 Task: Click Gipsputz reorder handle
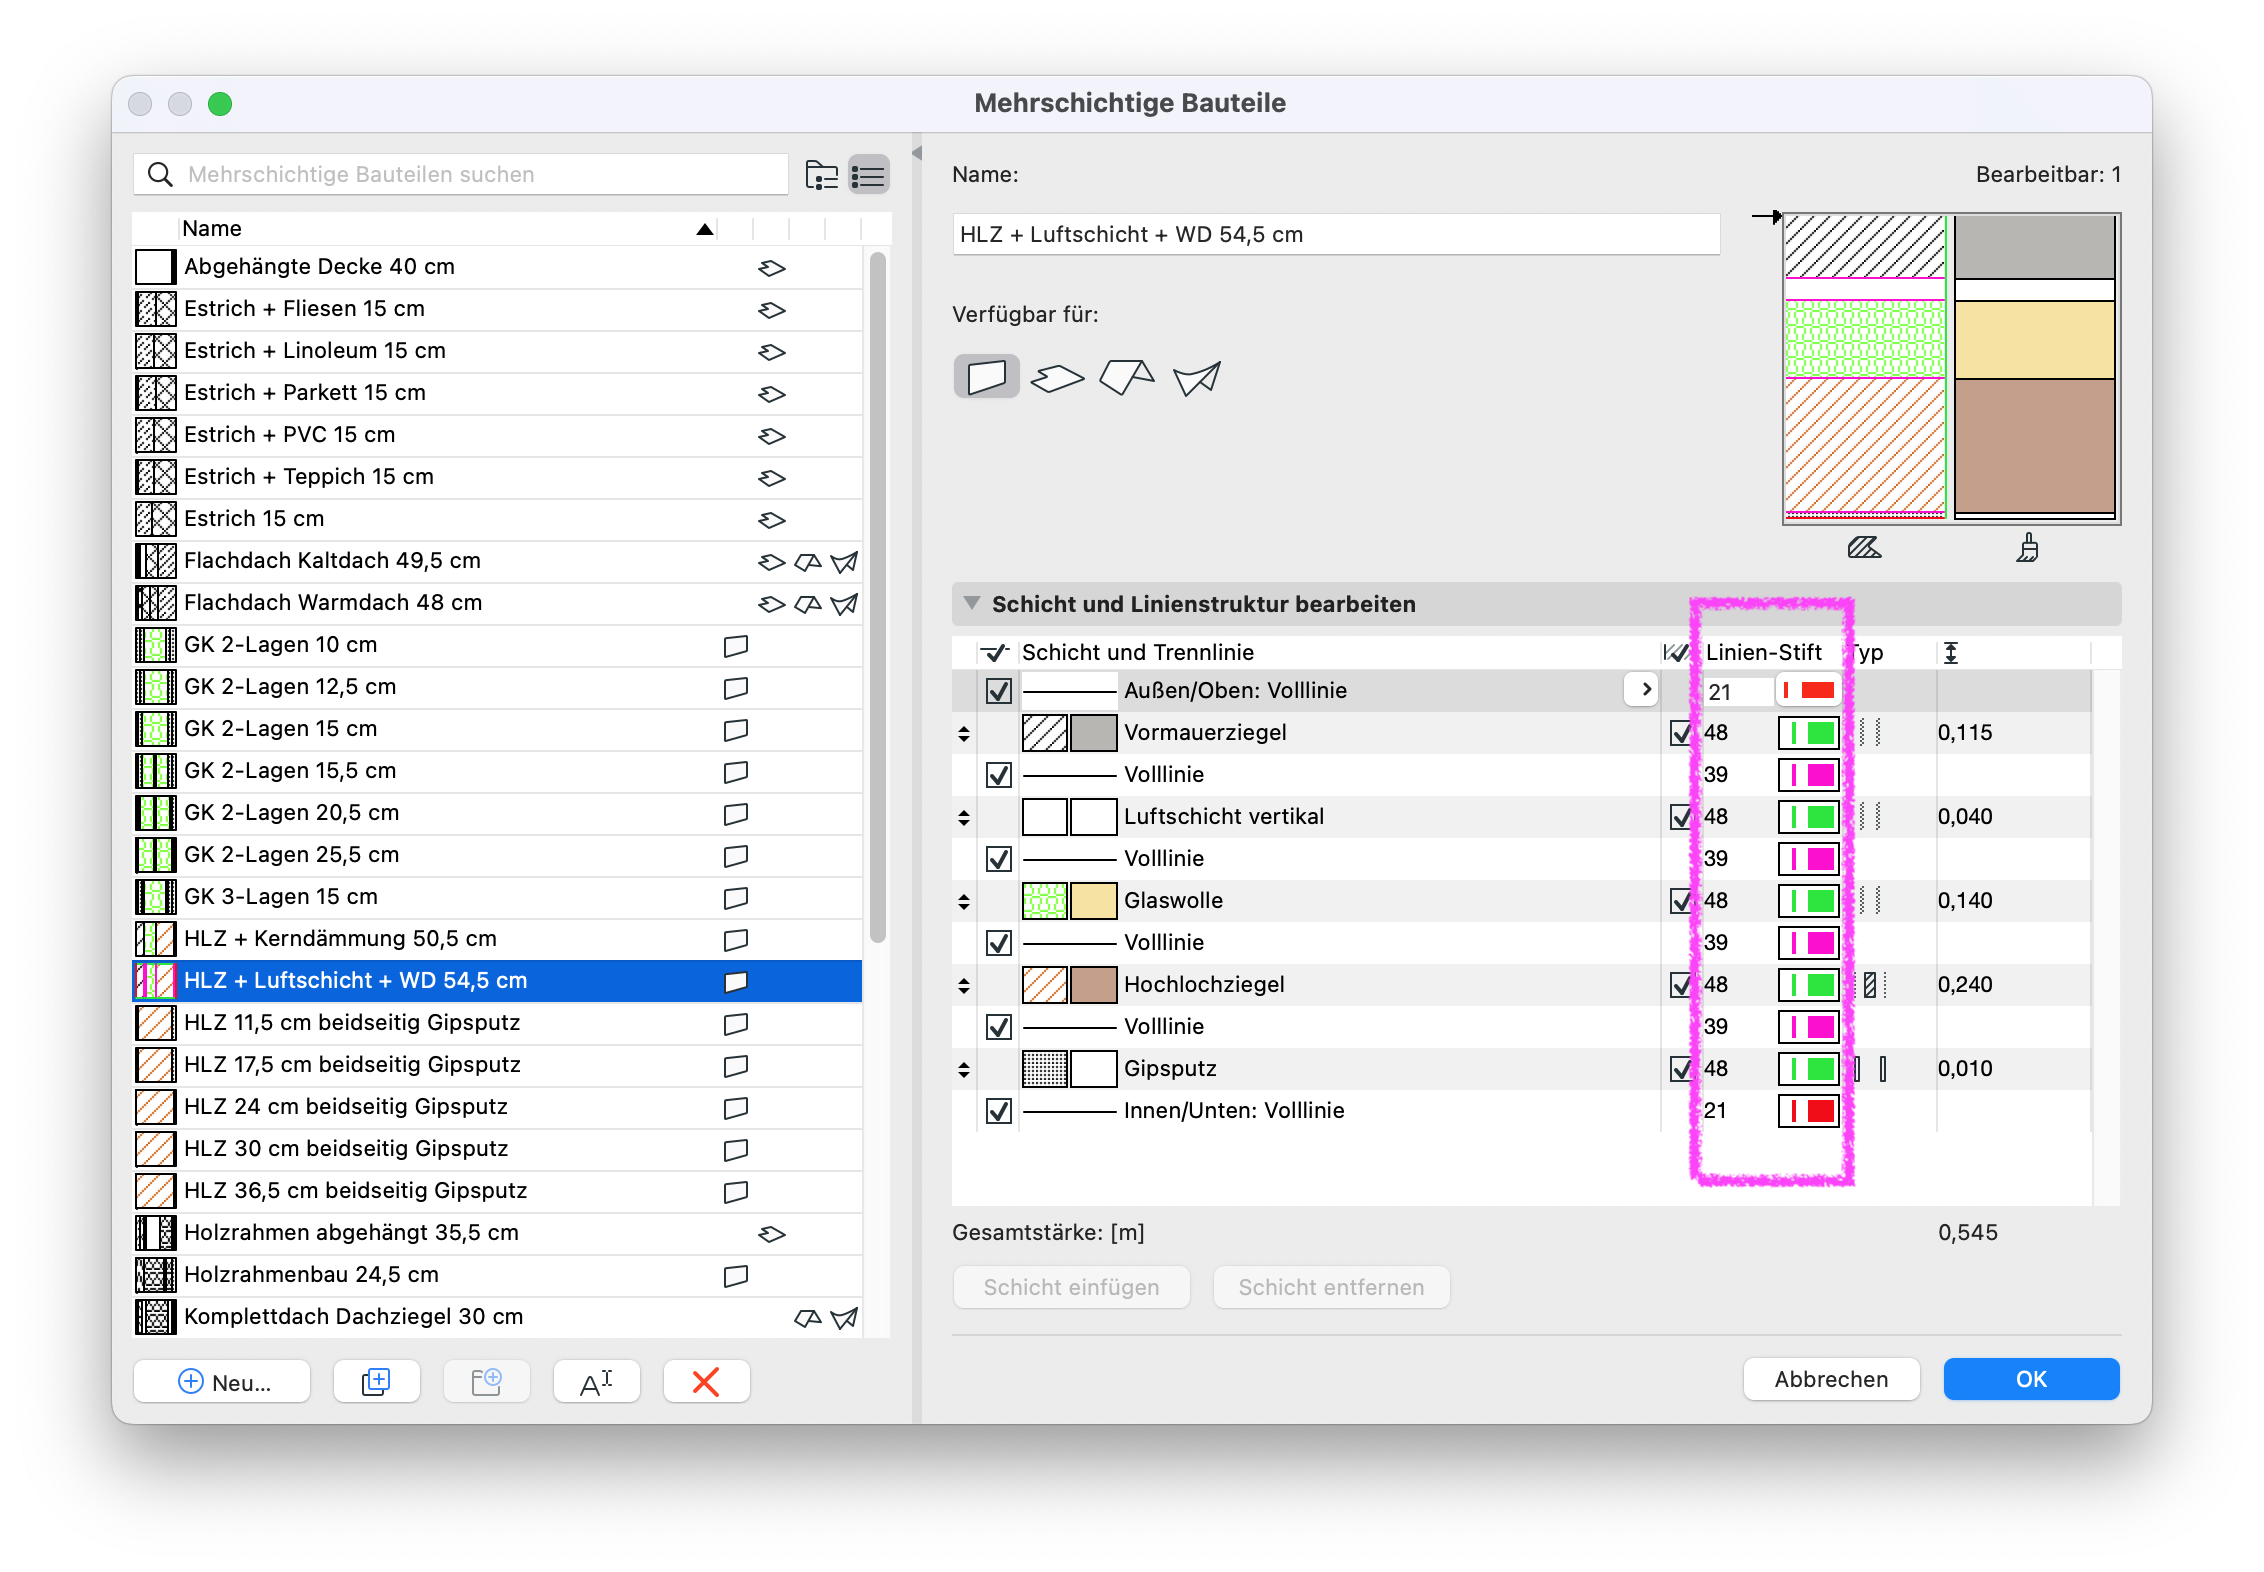964,1070
